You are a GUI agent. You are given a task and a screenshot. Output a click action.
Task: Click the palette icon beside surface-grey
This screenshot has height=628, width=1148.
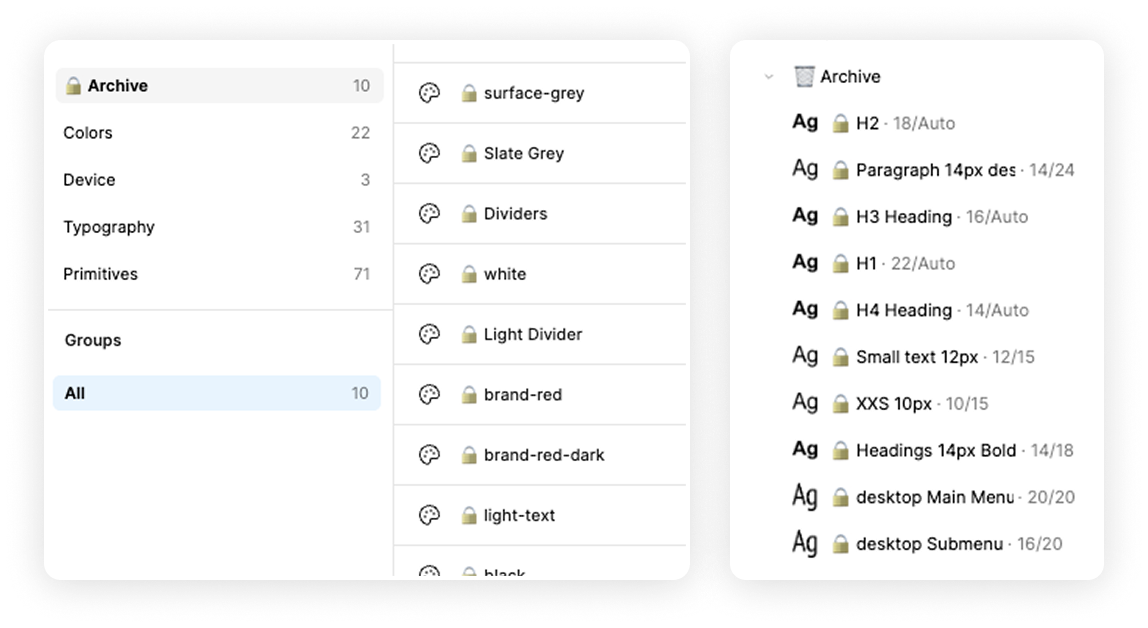[x=429, y=93]
